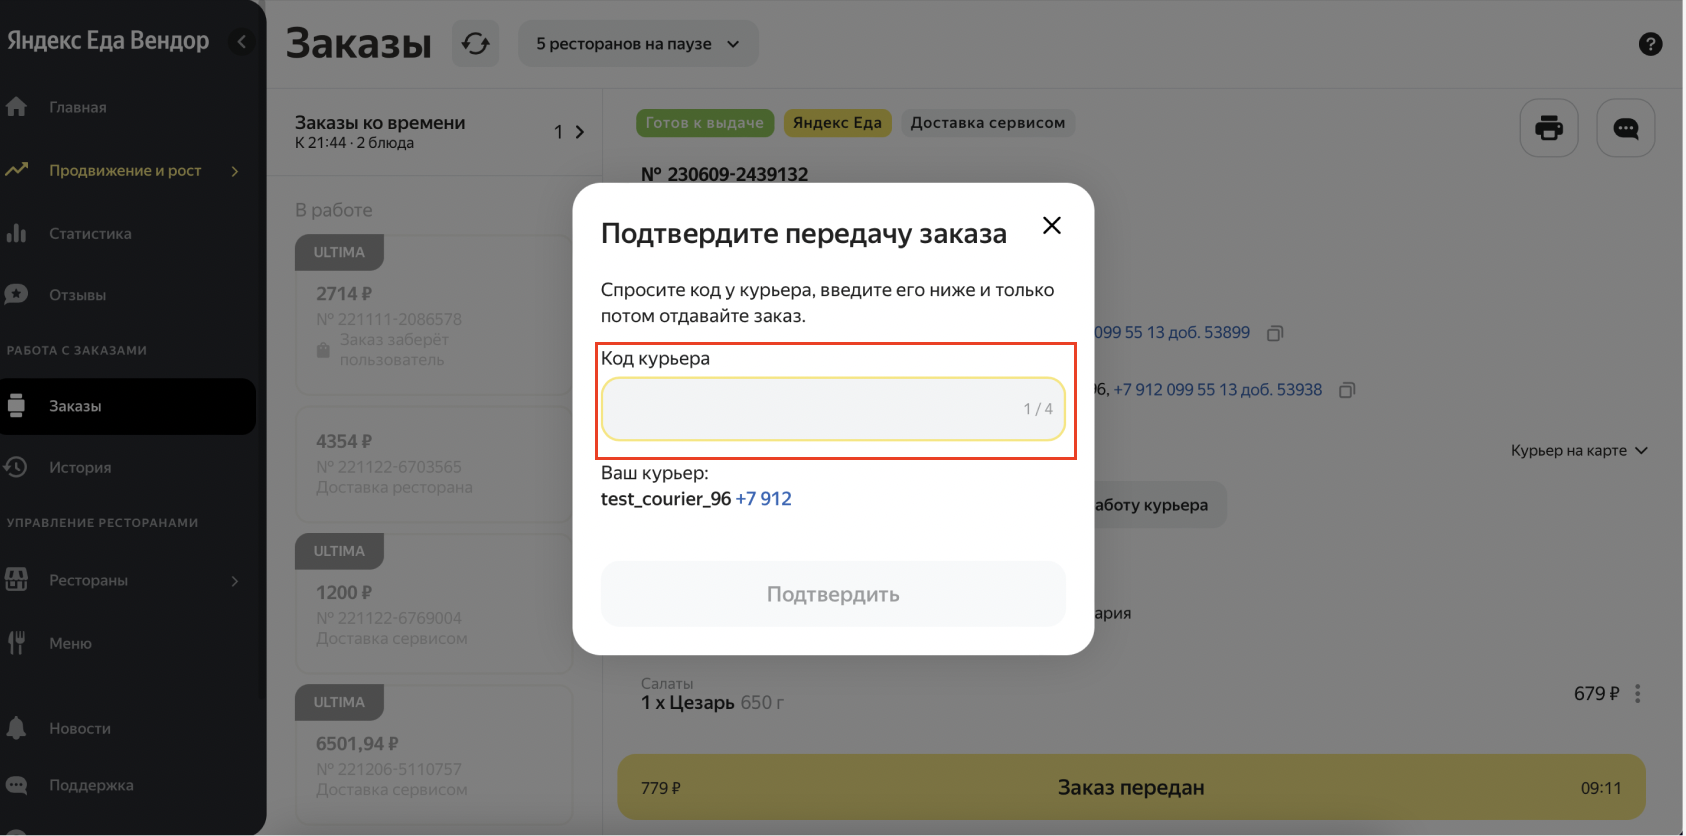Copy the first phone number
1686x836 pixels.
point(1275,333)
